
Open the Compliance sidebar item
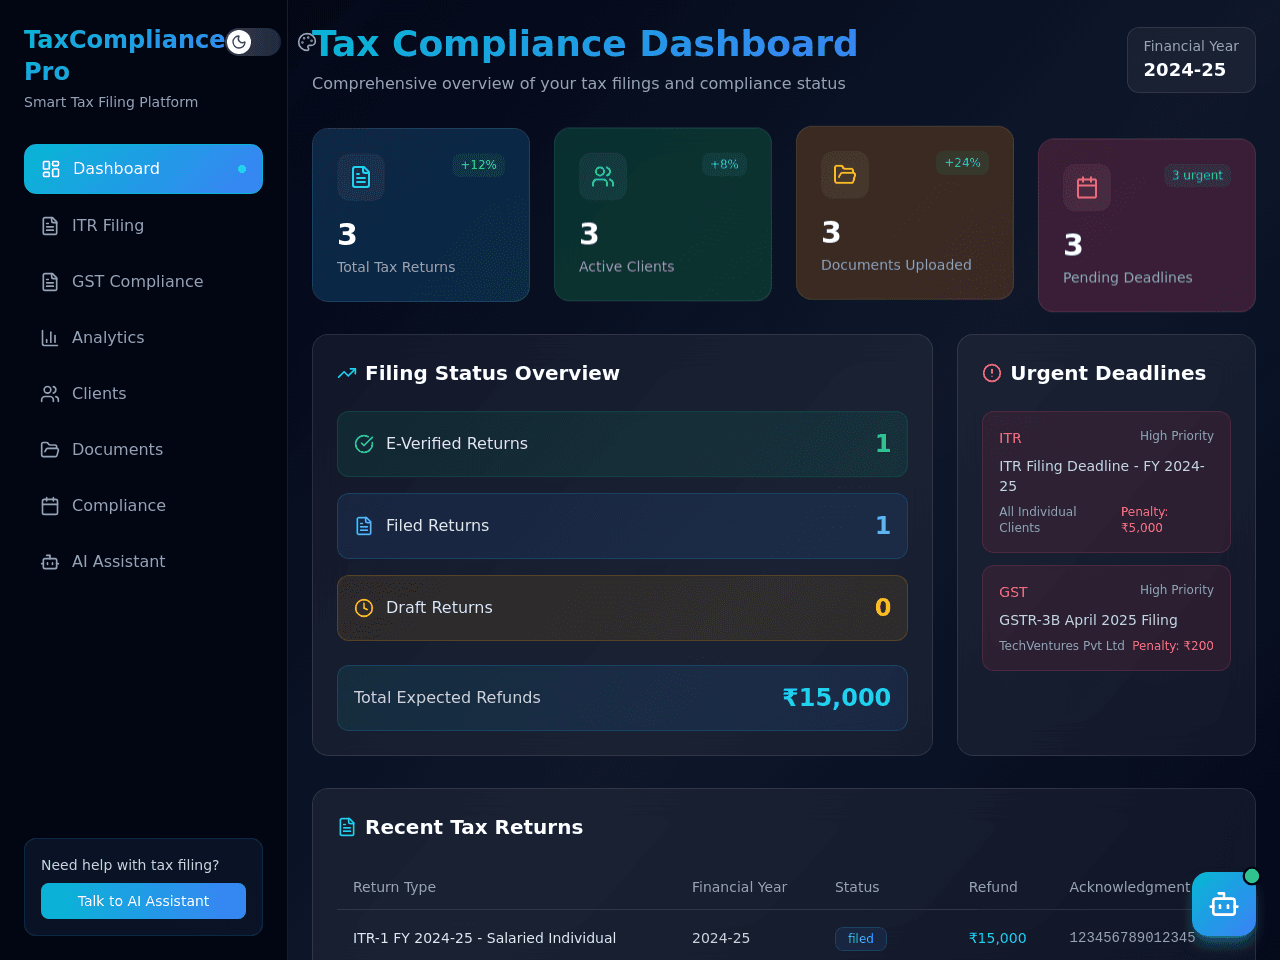click(143, 506)
